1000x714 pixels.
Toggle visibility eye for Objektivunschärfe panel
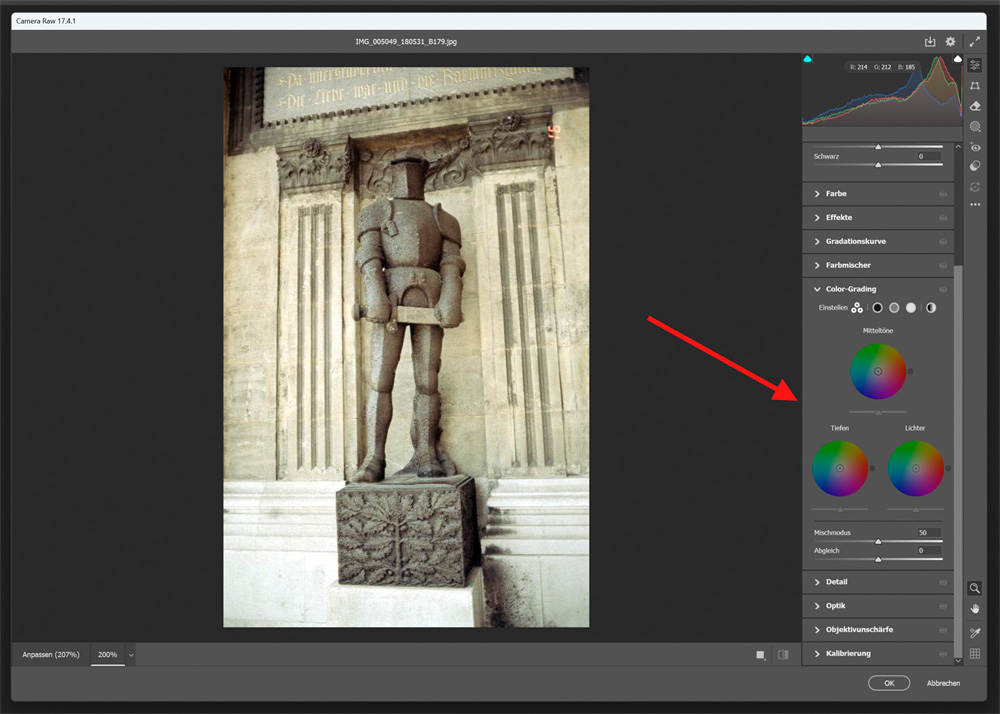tap(943, 630)
